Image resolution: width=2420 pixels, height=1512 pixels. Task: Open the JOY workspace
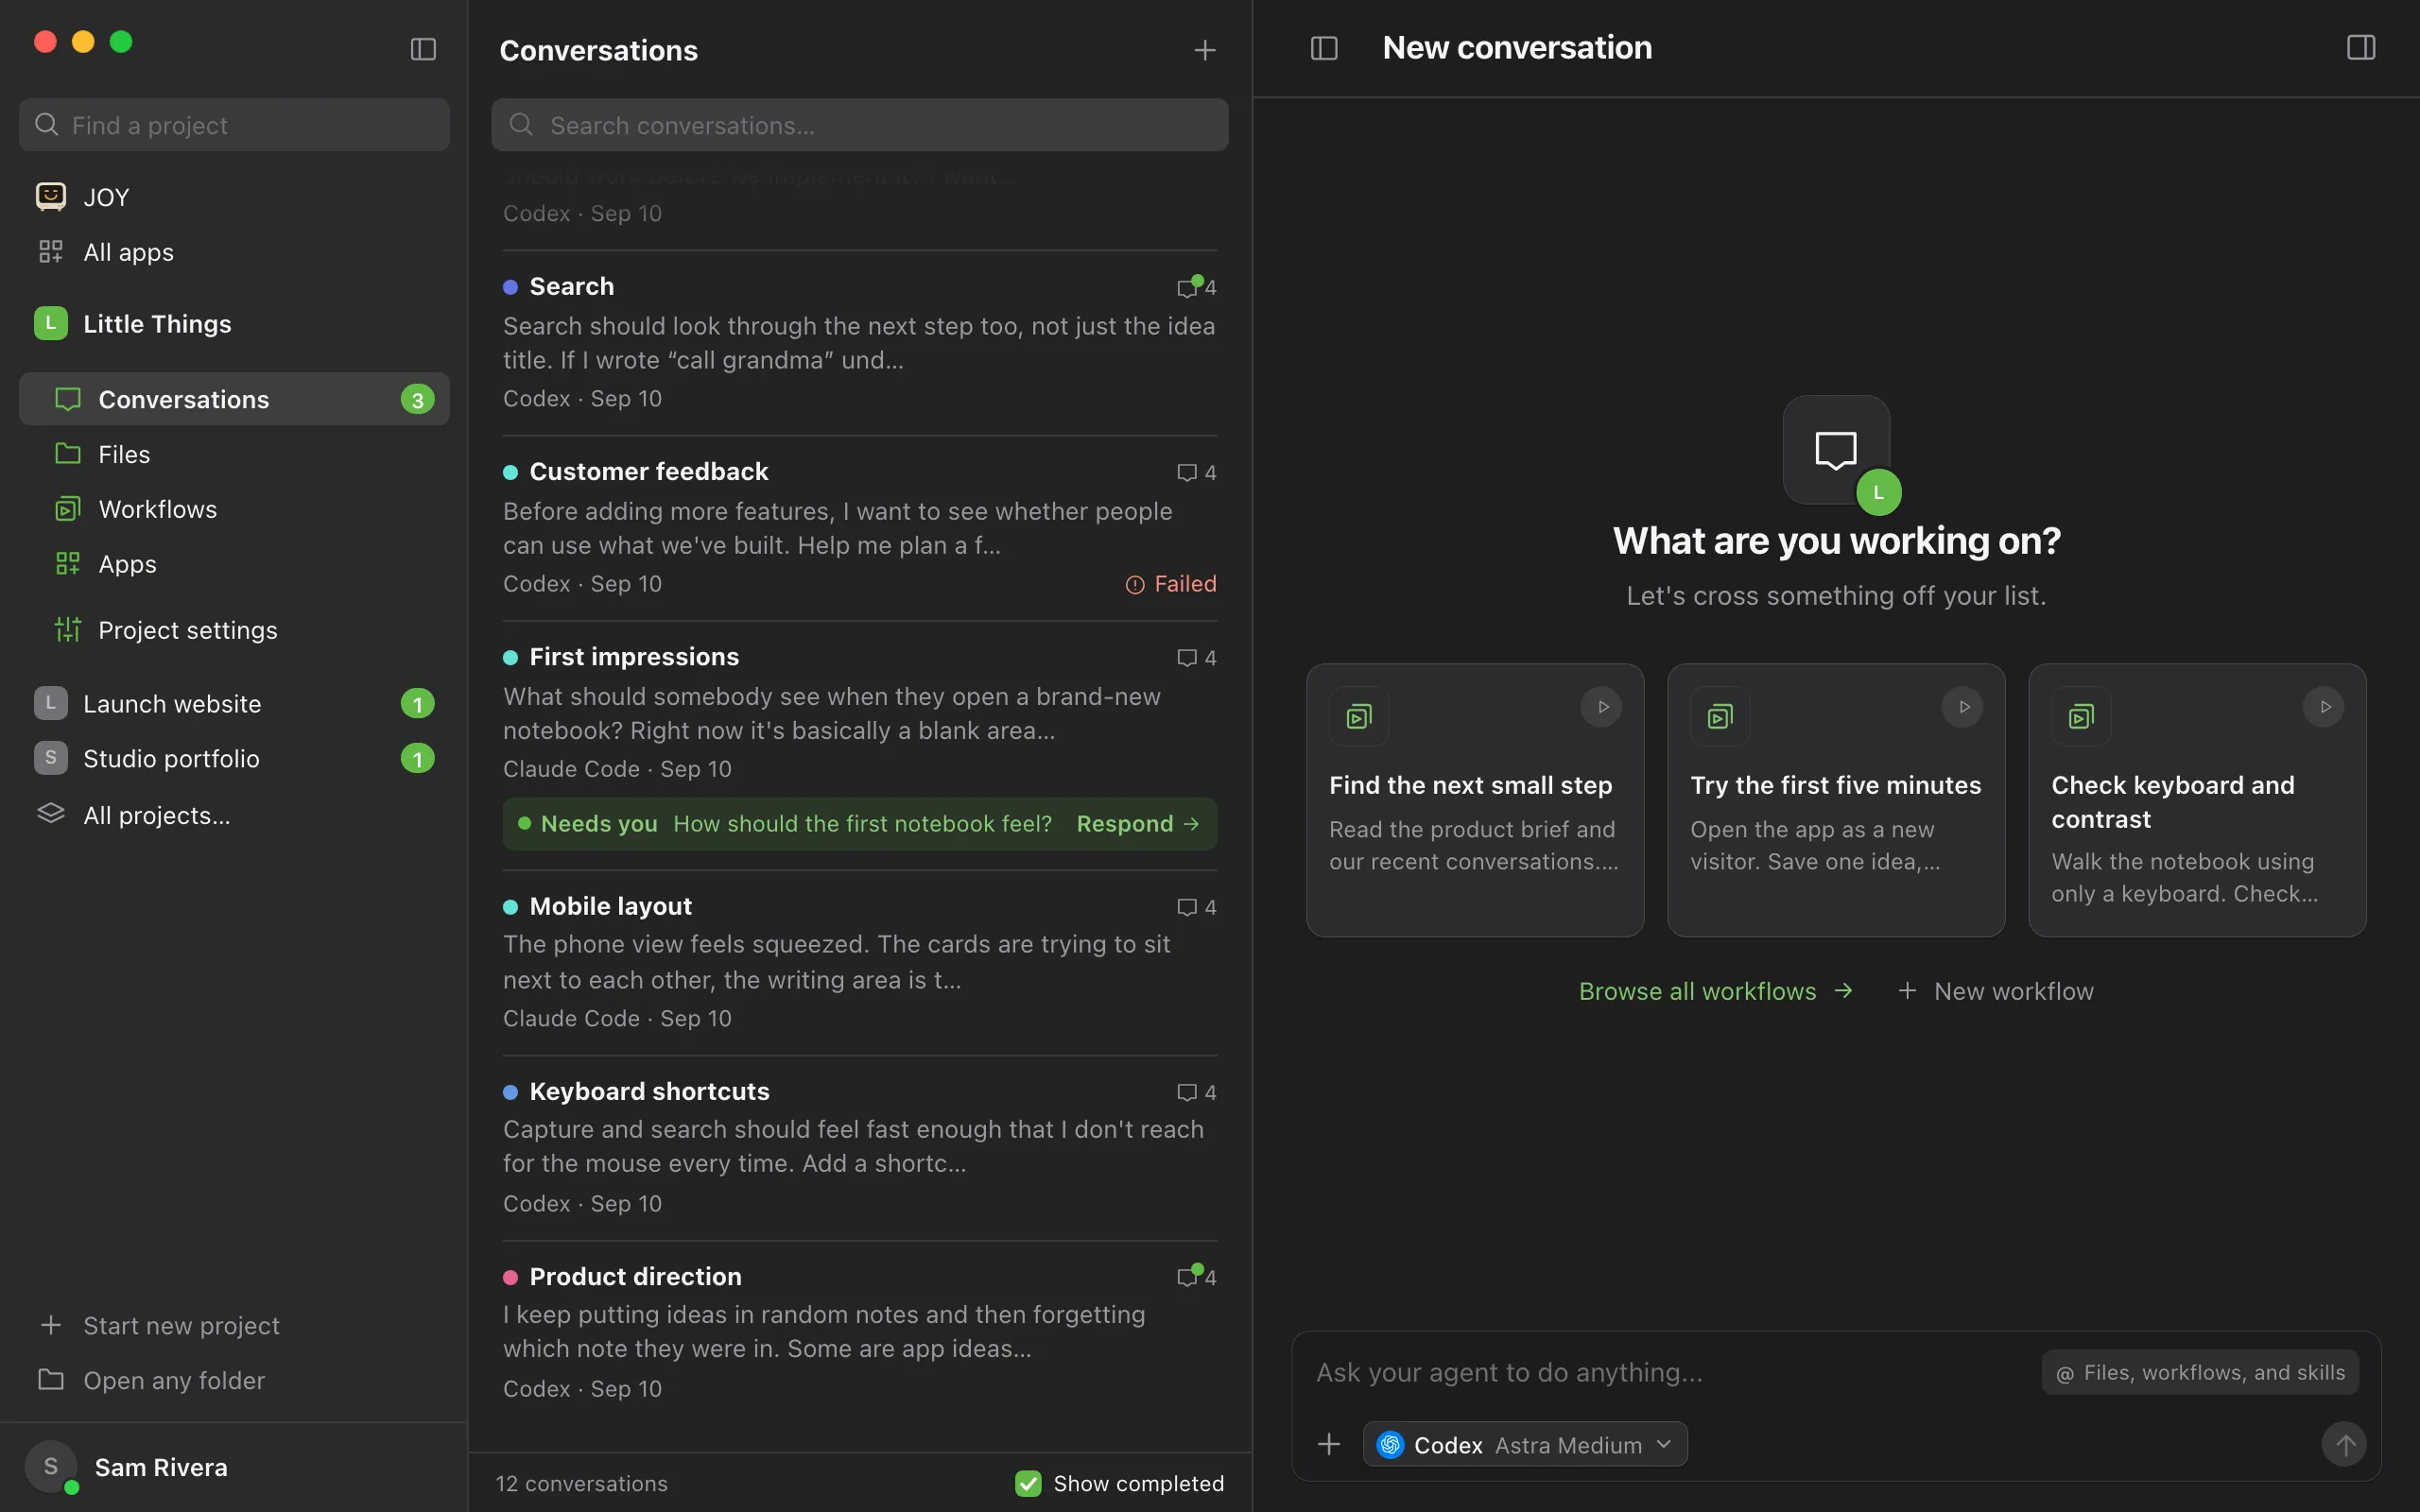pyautogui.click(x=234, y=197)
